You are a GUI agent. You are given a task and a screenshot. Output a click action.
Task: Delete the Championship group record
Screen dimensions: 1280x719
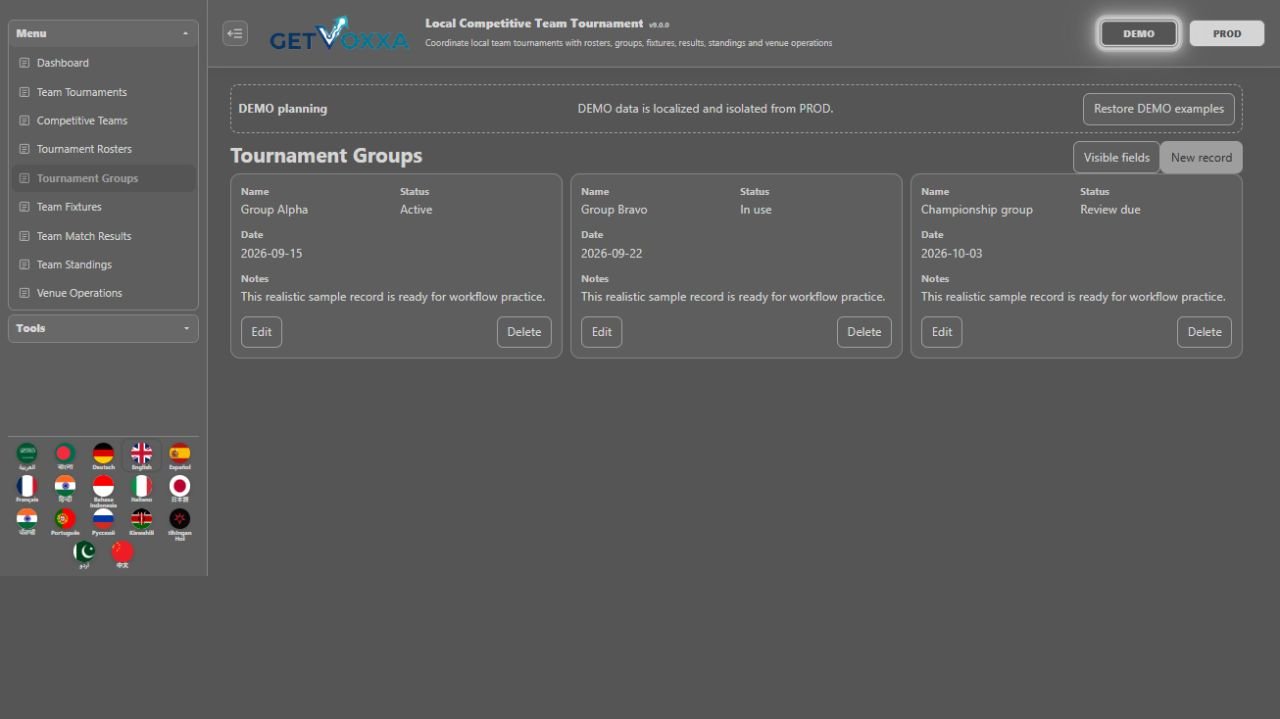pos(1204,332)
